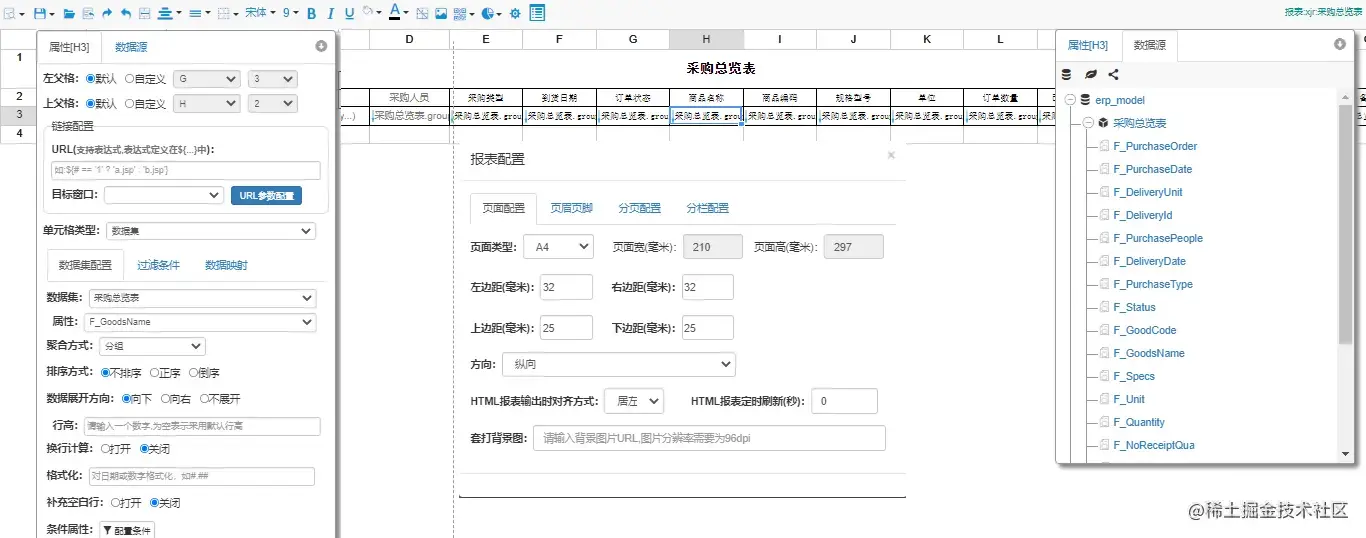Switch to 过滤条件 tab

[x=158, y=265]
